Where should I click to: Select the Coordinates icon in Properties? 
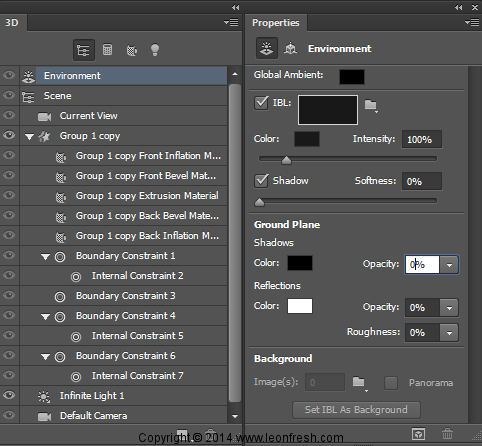tap(290, 49)
